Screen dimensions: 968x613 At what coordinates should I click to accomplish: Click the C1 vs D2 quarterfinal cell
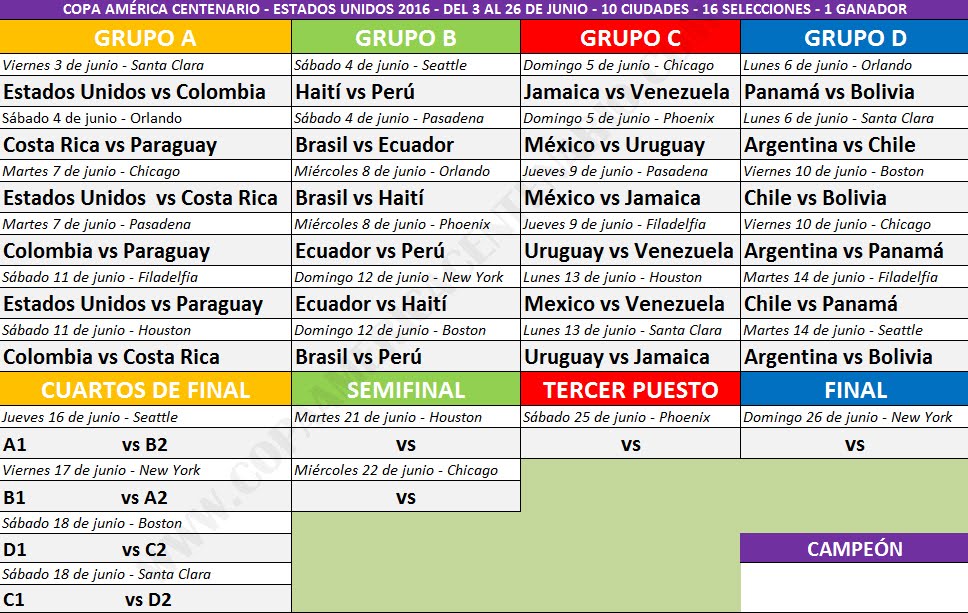(145, 600)
